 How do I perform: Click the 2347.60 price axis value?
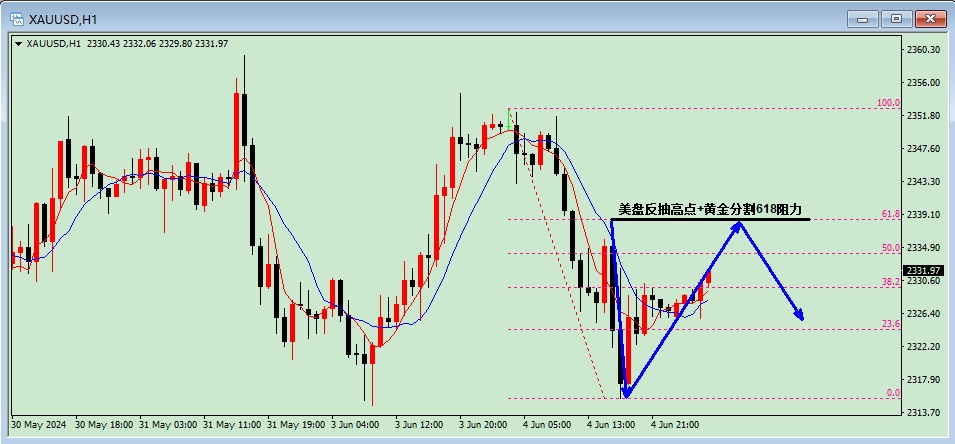pyautogui.click(x=923, y=149)
